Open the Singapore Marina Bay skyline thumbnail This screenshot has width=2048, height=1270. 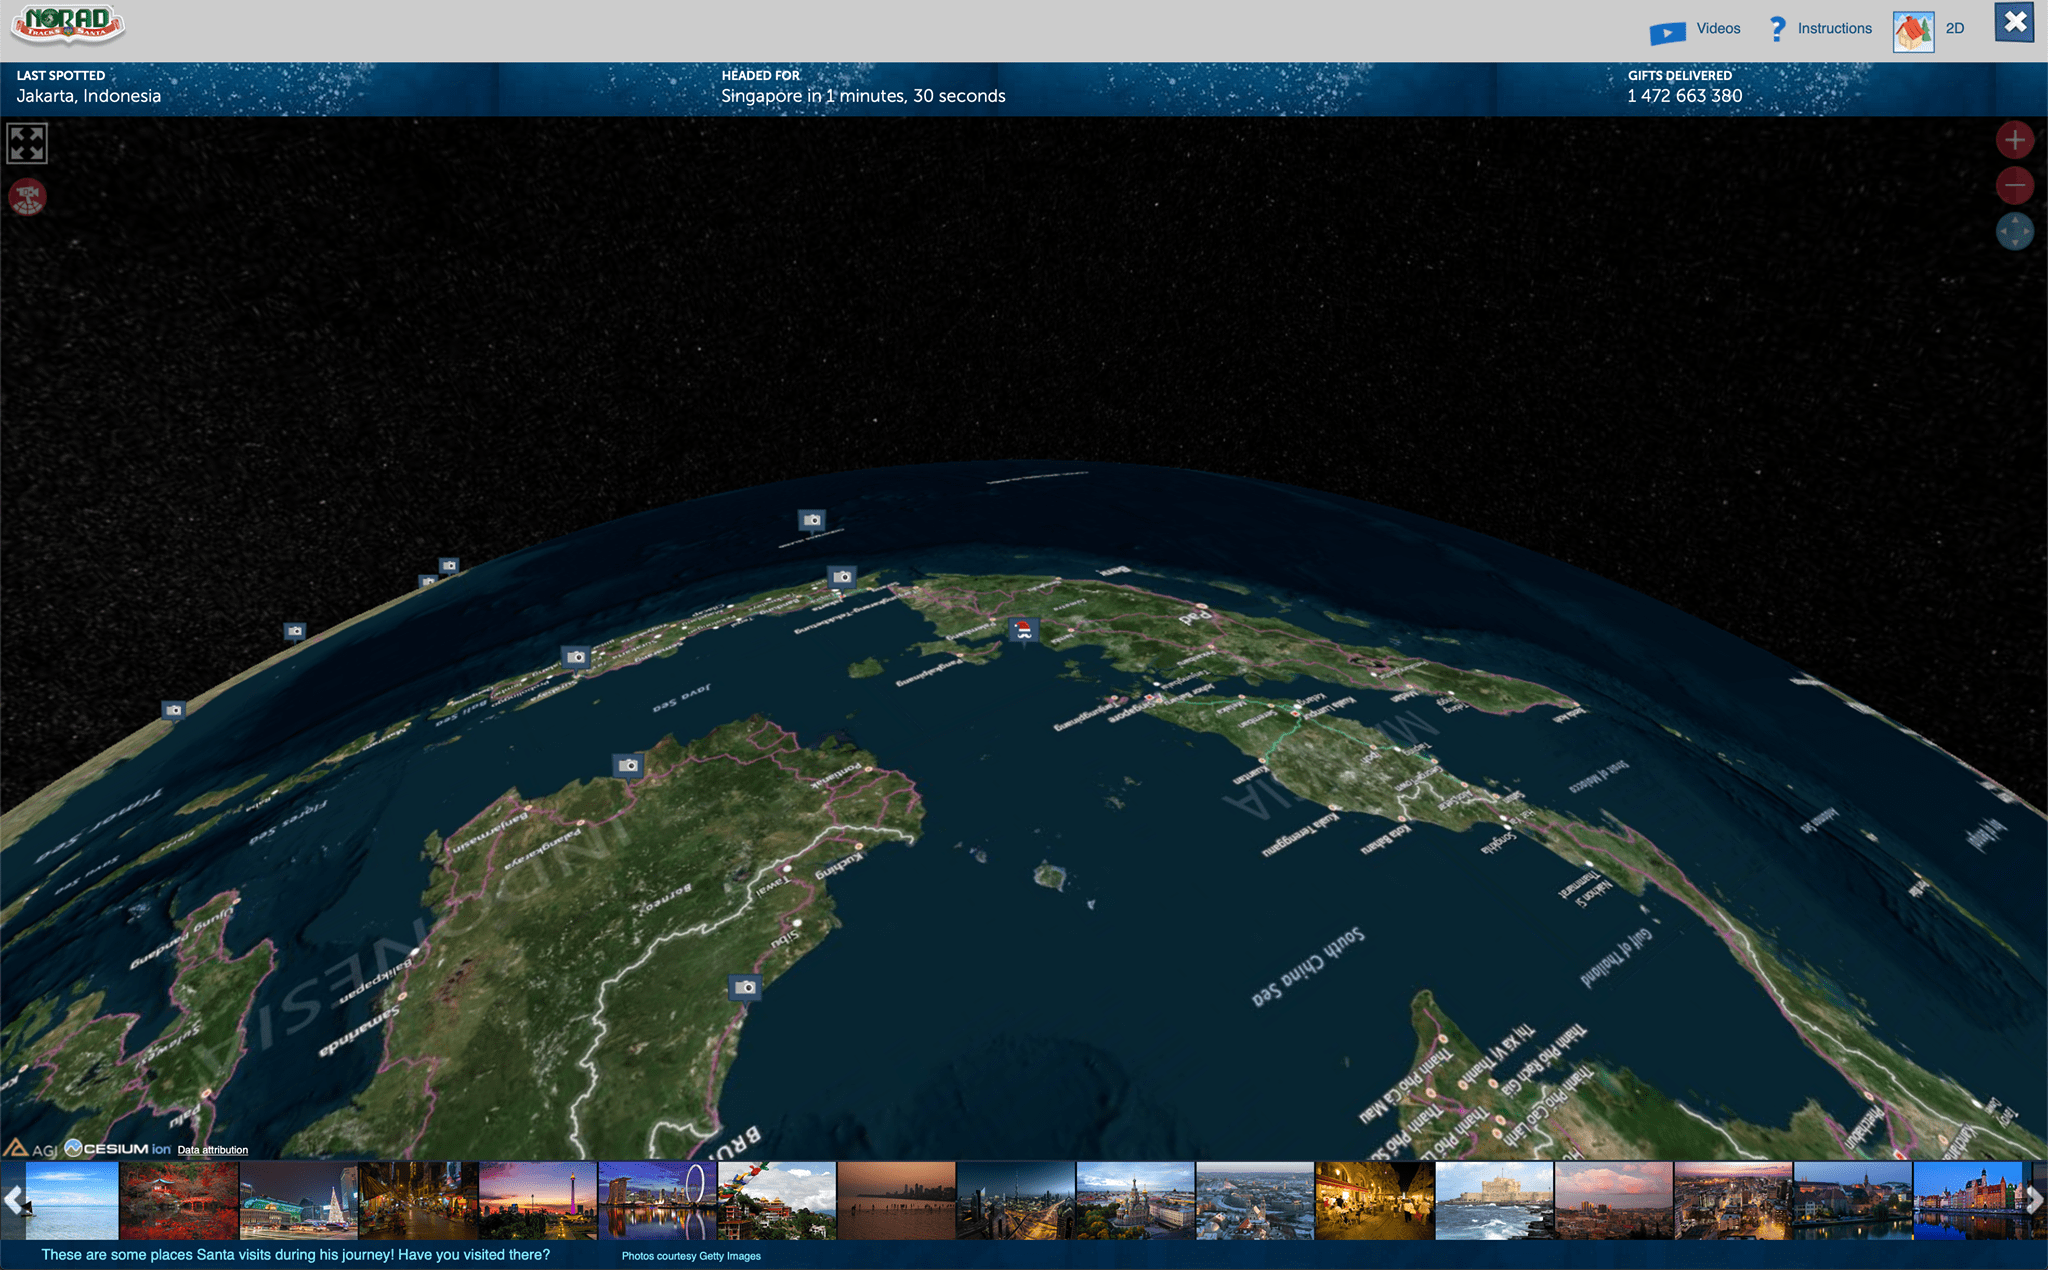tap(657, 1200)
